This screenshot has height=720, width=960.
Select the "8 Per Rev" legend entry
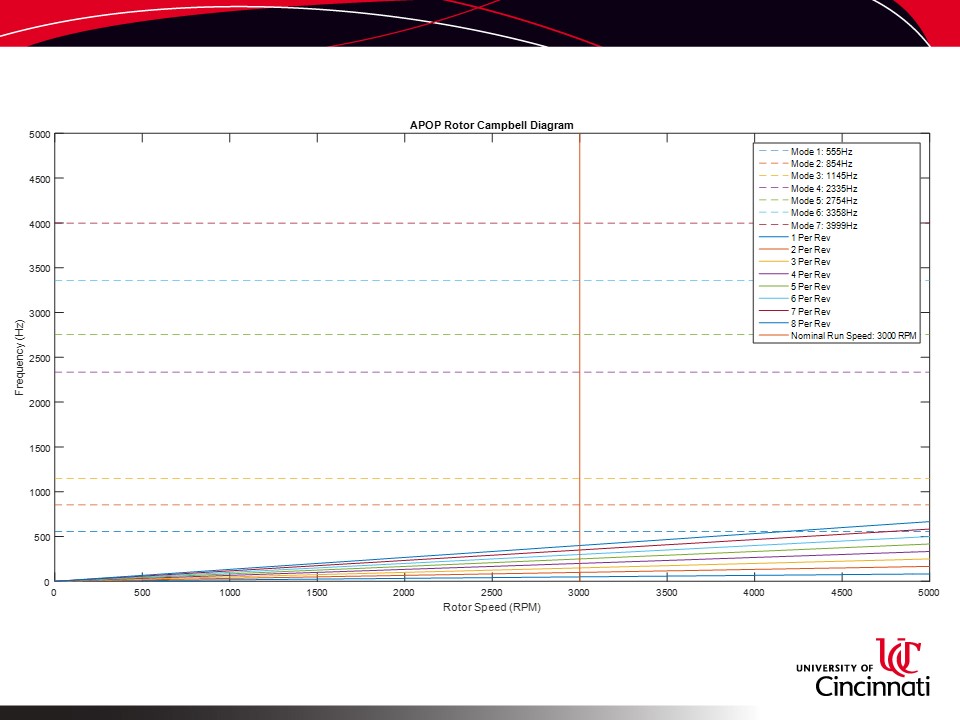810,324
